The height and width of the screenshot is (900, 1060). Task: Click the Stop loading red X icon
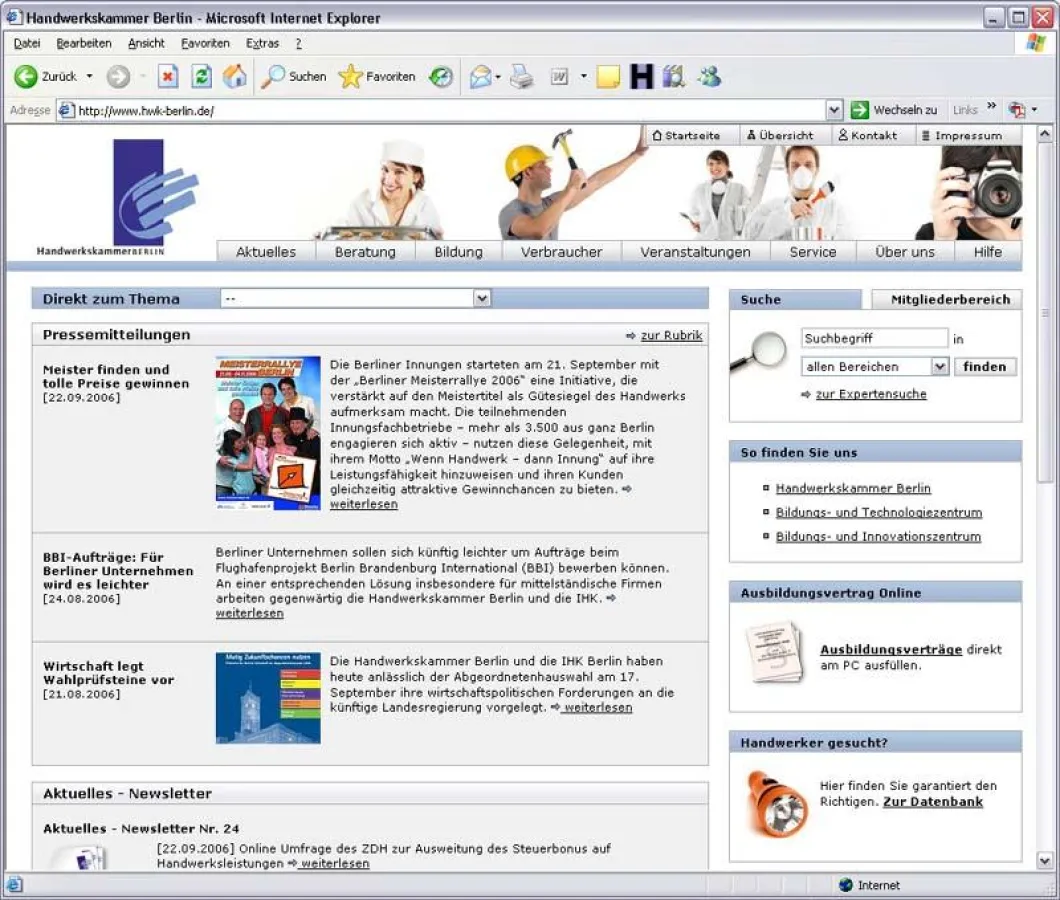[x=168, y=77]
